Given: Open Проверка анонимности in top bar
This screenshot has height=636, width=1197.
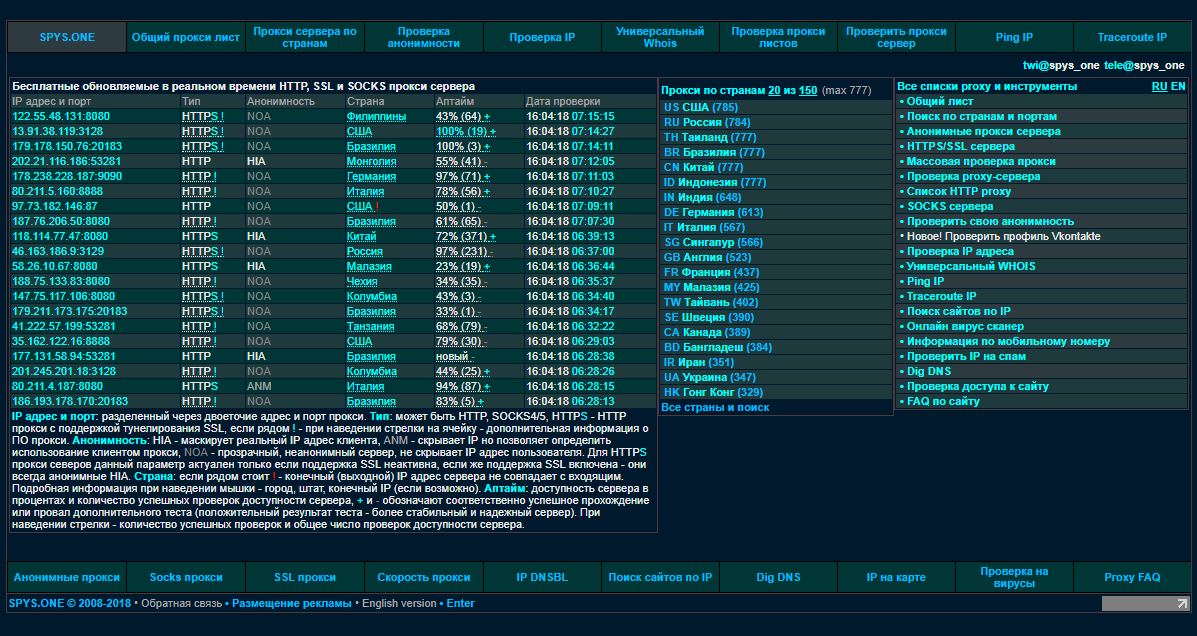Looking at the screenshot, I should (424, 37).
